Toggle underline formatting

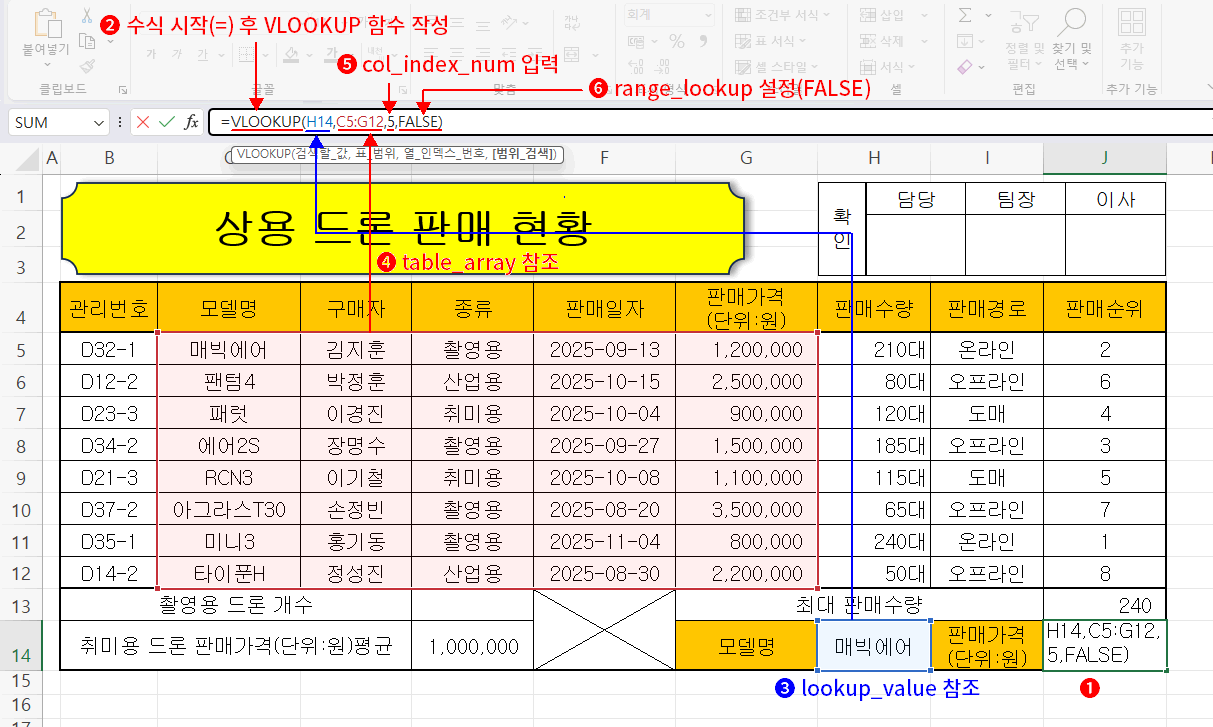pos(201,53)
